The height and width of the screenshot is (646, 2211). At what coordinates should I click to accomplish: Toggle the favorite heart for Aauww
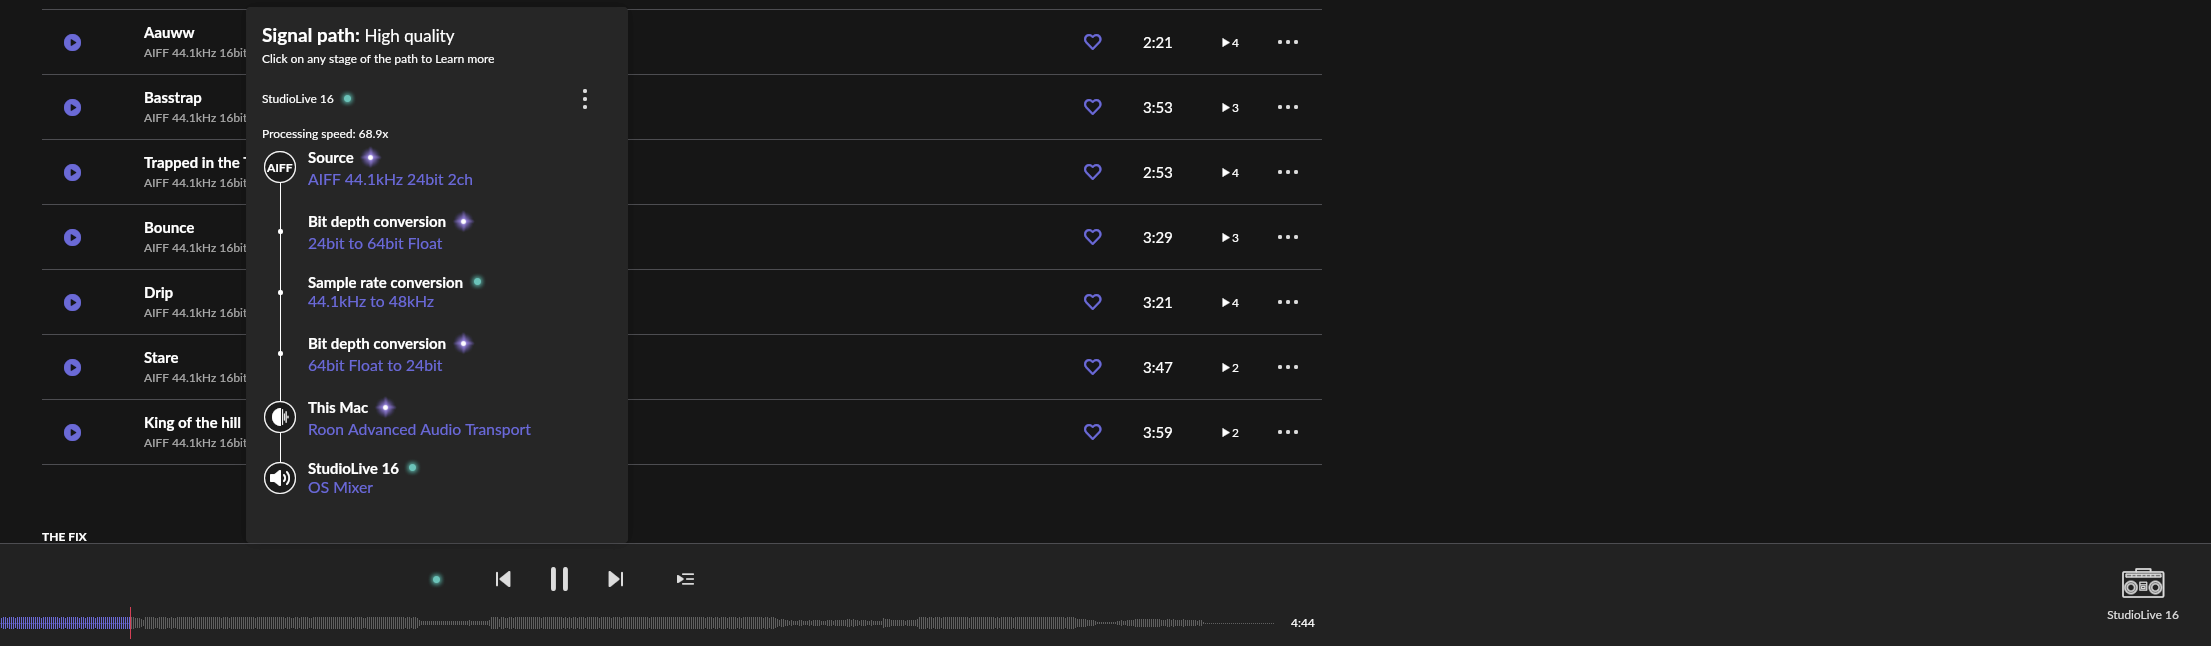click(x=1093, y=42)
